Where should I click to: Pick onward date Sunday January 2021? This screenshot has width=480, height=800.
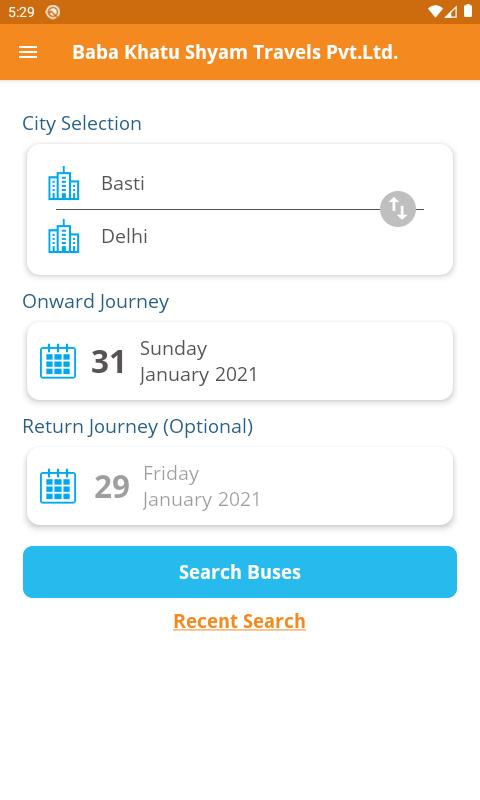tap(198, 361)
